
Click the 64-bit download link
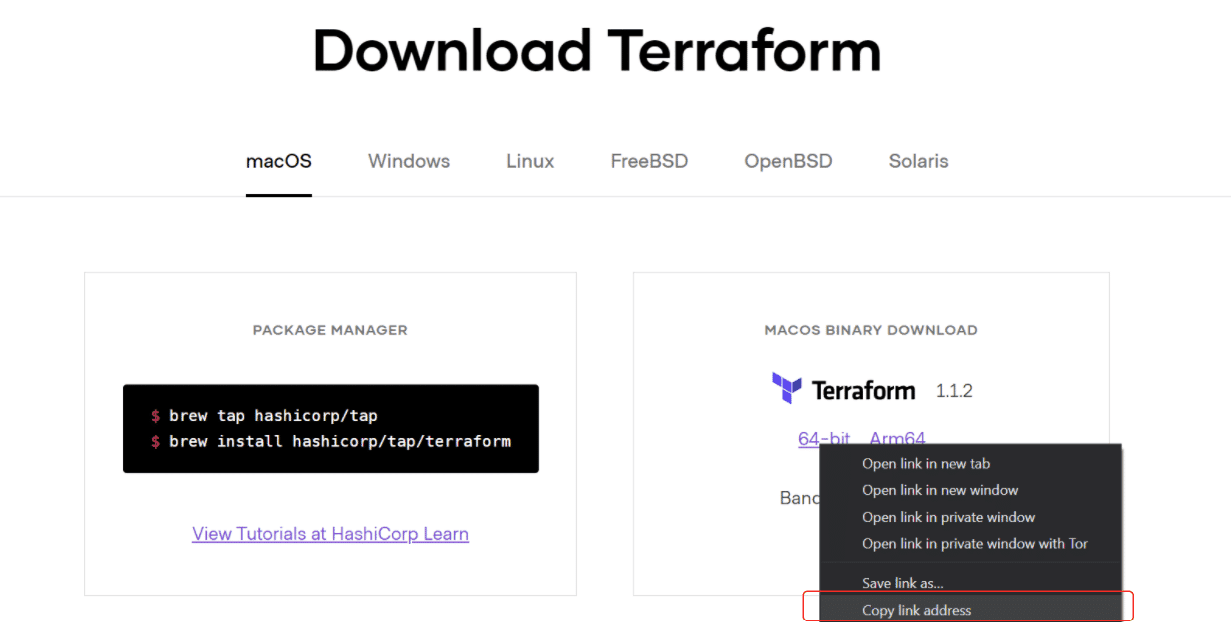pos(824,439)
